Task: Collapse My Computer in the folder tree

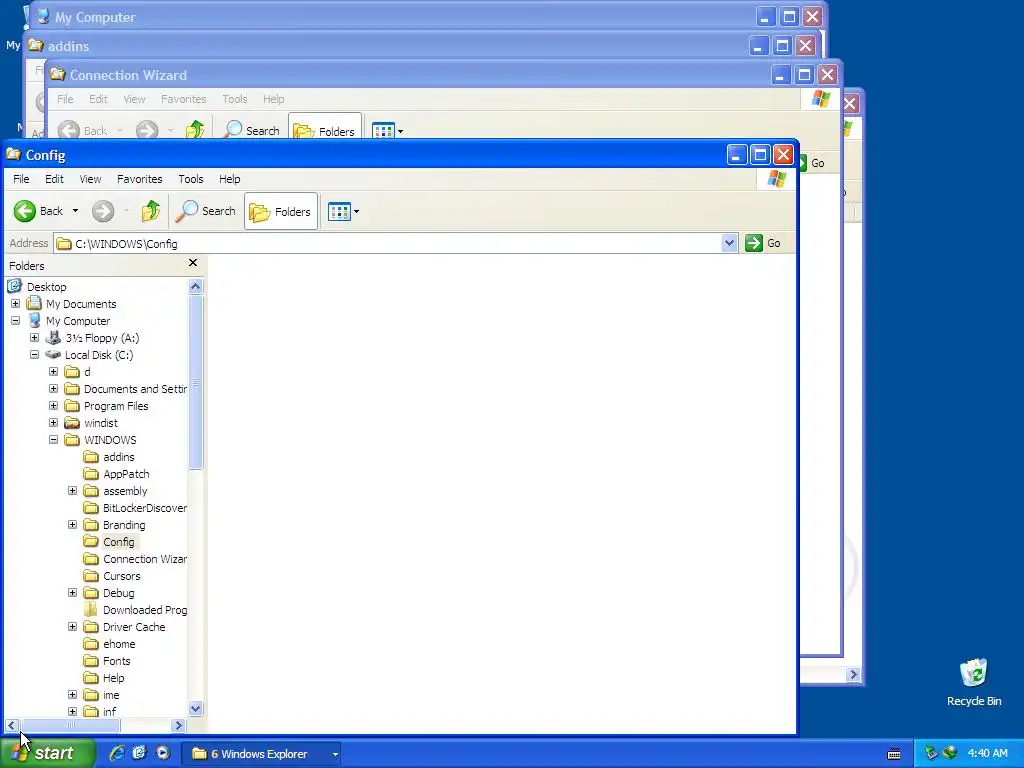Action: (16, 321)
